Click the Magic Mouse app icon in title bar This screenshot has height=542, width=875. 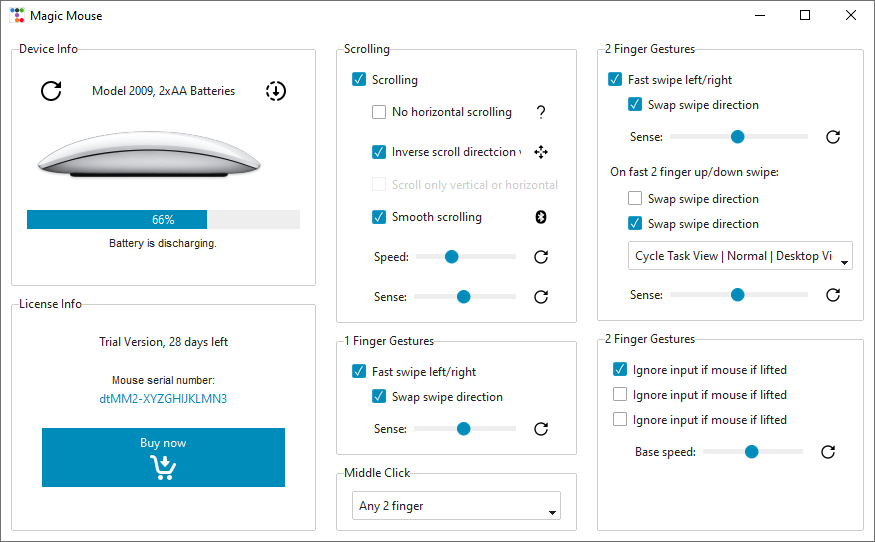(x=17, y=16)
